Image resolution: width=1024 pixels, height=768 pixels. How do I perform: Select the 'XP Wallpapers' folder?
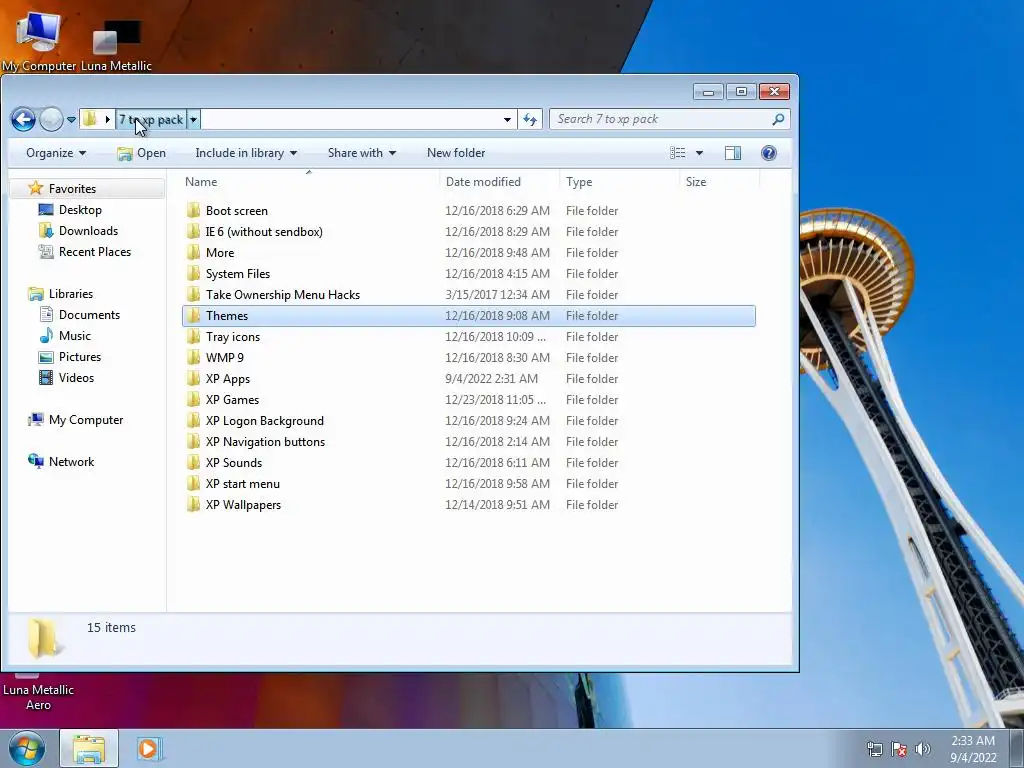pos(468,505)
